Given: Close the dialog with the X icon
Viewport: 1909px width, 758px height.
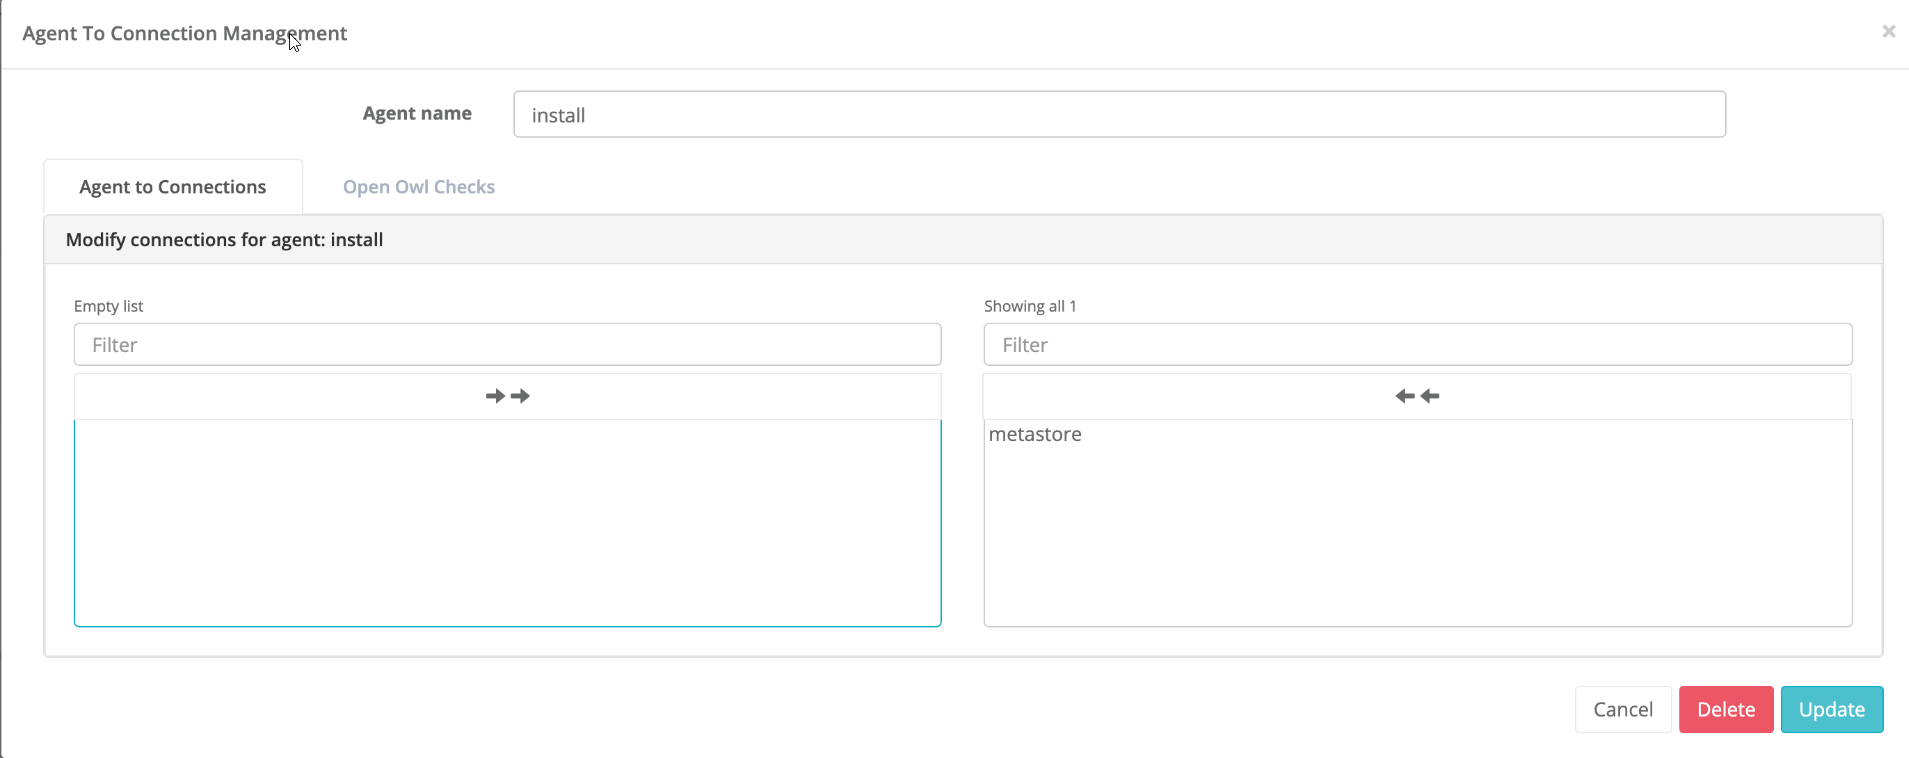Looking at the screenshot, I should [1888, 32].
